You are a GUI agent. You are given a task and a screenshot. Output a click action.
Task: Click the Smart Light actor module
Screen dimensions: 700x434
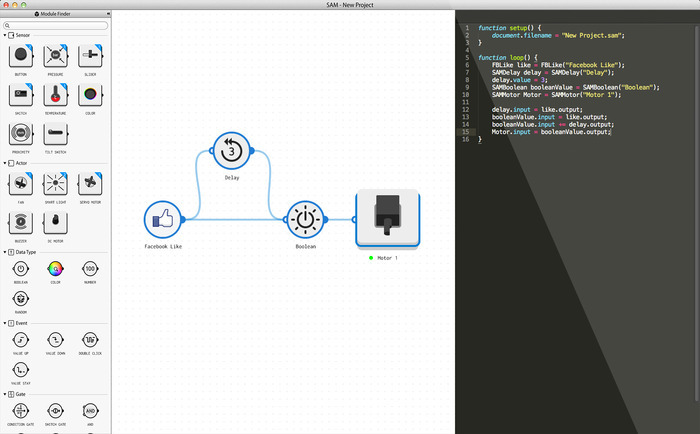[x=56, y=183]
